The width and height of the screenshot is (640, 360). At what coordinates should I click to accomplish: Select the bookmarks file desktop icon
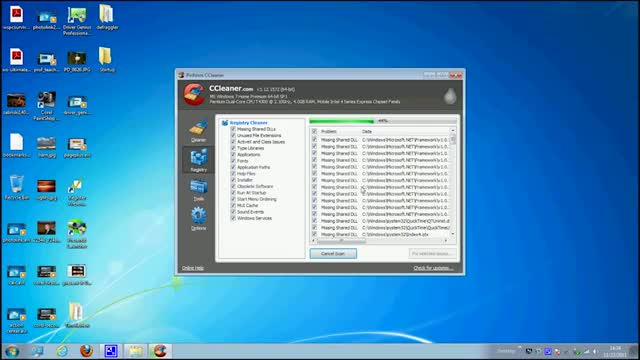point(16,145)
